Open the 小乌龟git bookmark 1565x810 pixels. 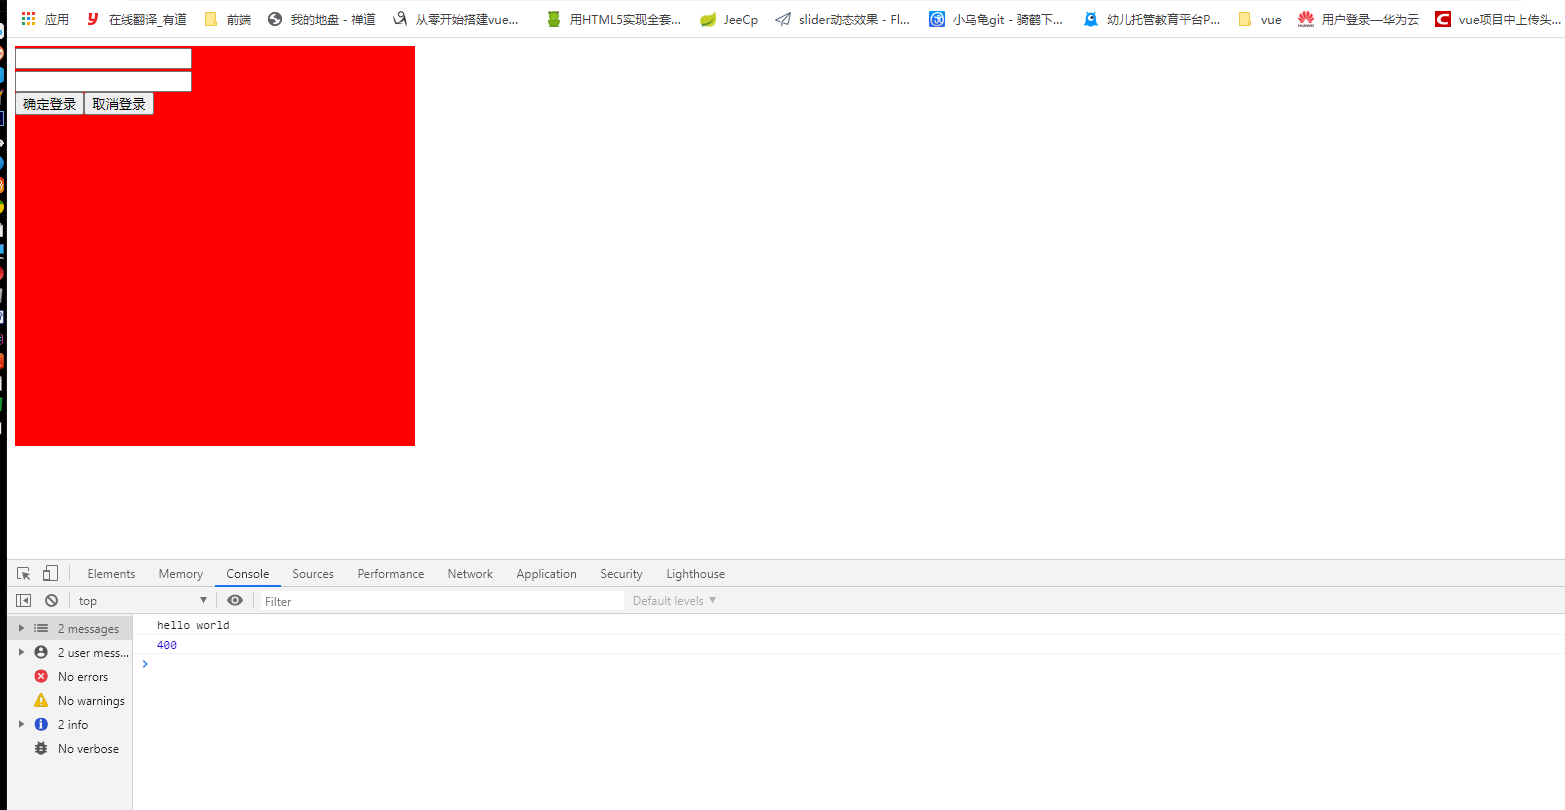[996, 19]
